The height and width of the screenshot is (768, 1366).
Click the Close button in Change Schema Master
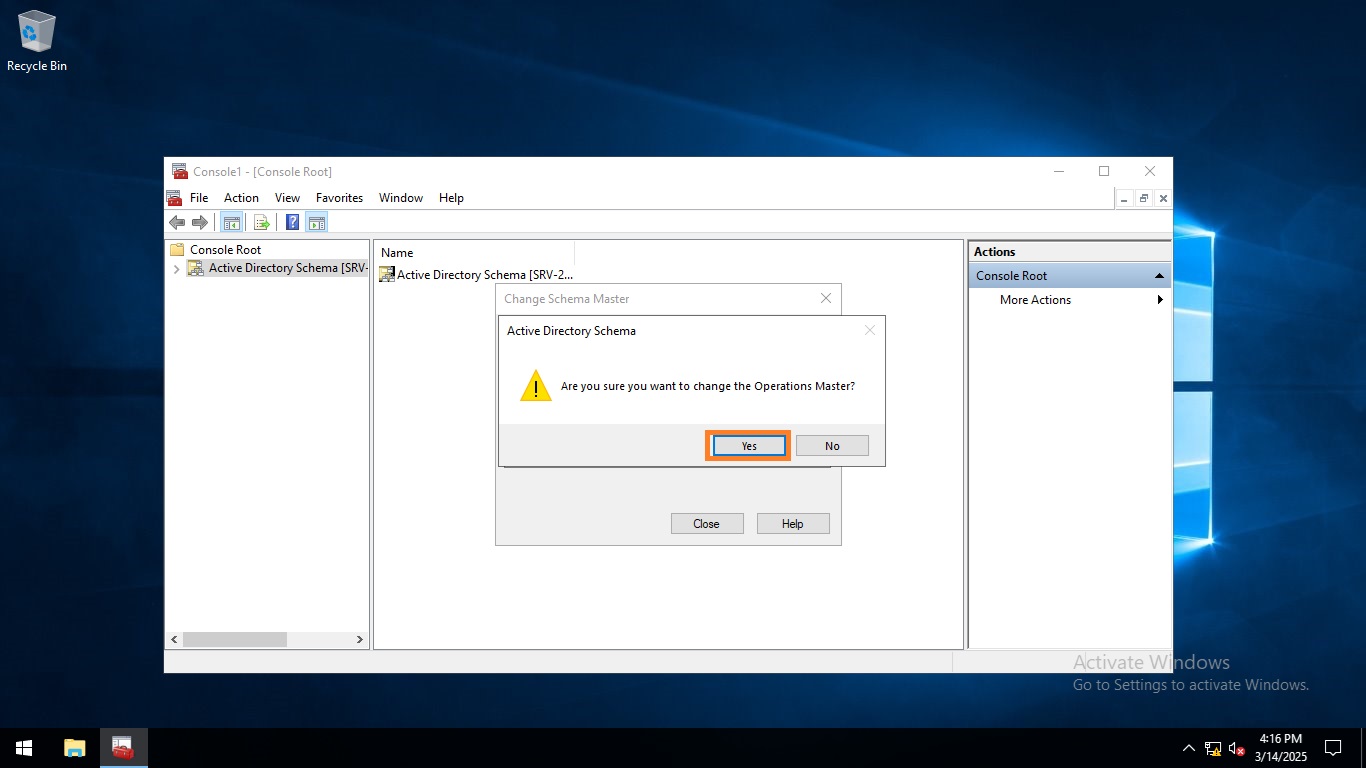pos(706,524)
